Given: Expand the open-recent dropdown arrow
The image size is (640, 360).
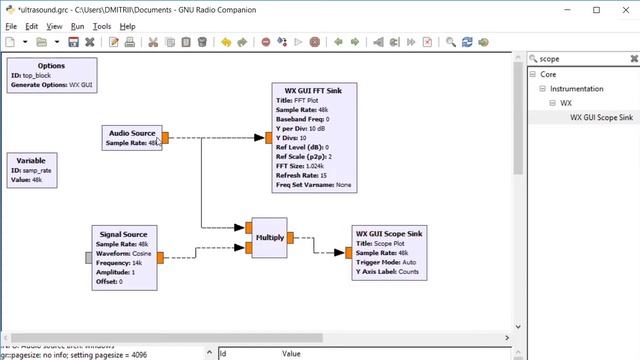Looking at the screenshot, I should [57, 42].
